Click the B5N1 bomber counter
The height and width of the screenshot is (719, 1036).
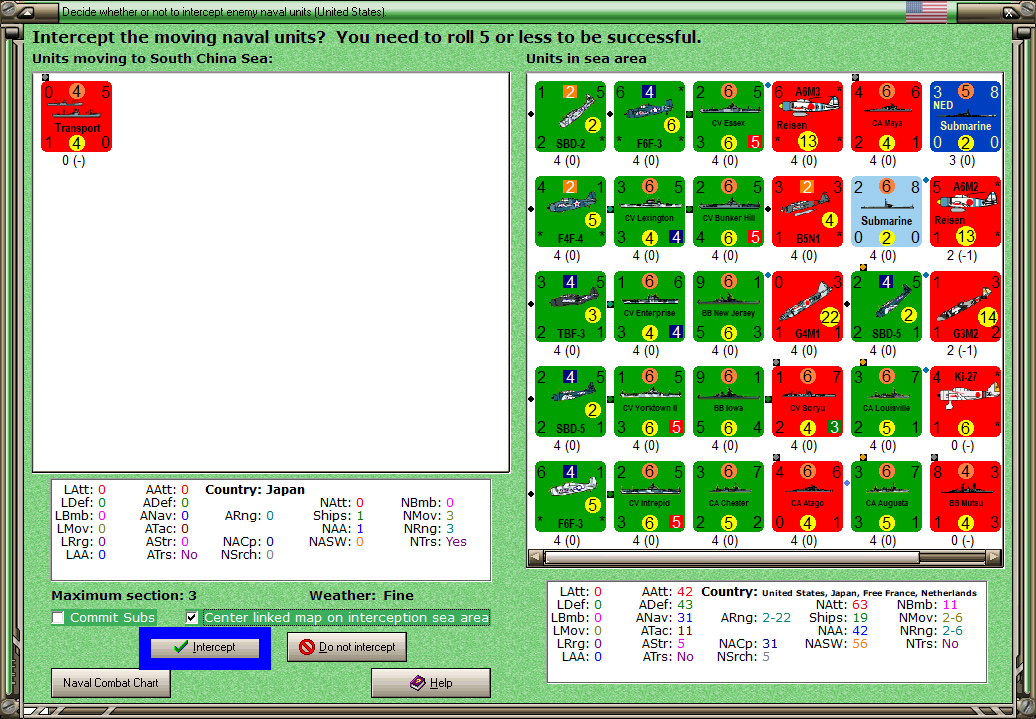click(x=807, y=211)
